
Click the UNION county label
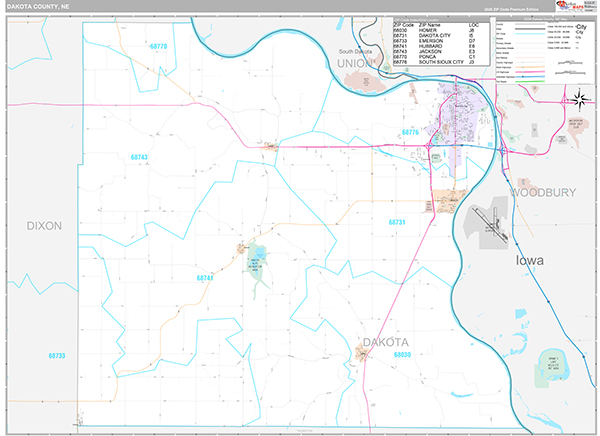pos(355,63)
